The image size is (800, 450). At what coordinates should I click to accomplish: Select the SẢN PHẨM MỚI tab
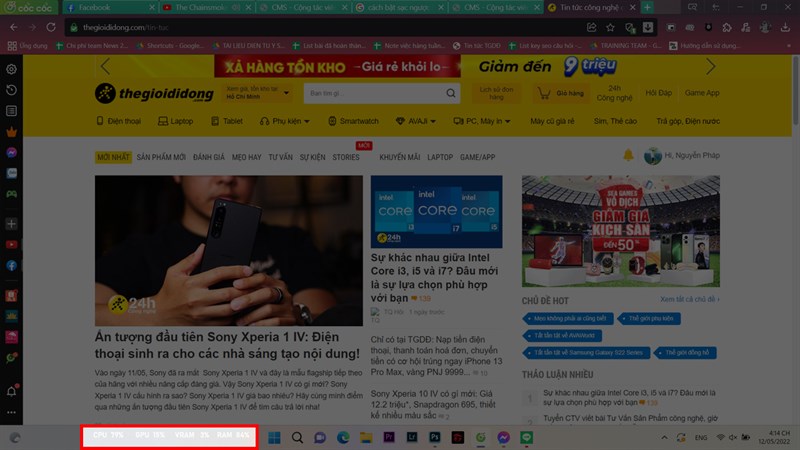click(161, 158)
